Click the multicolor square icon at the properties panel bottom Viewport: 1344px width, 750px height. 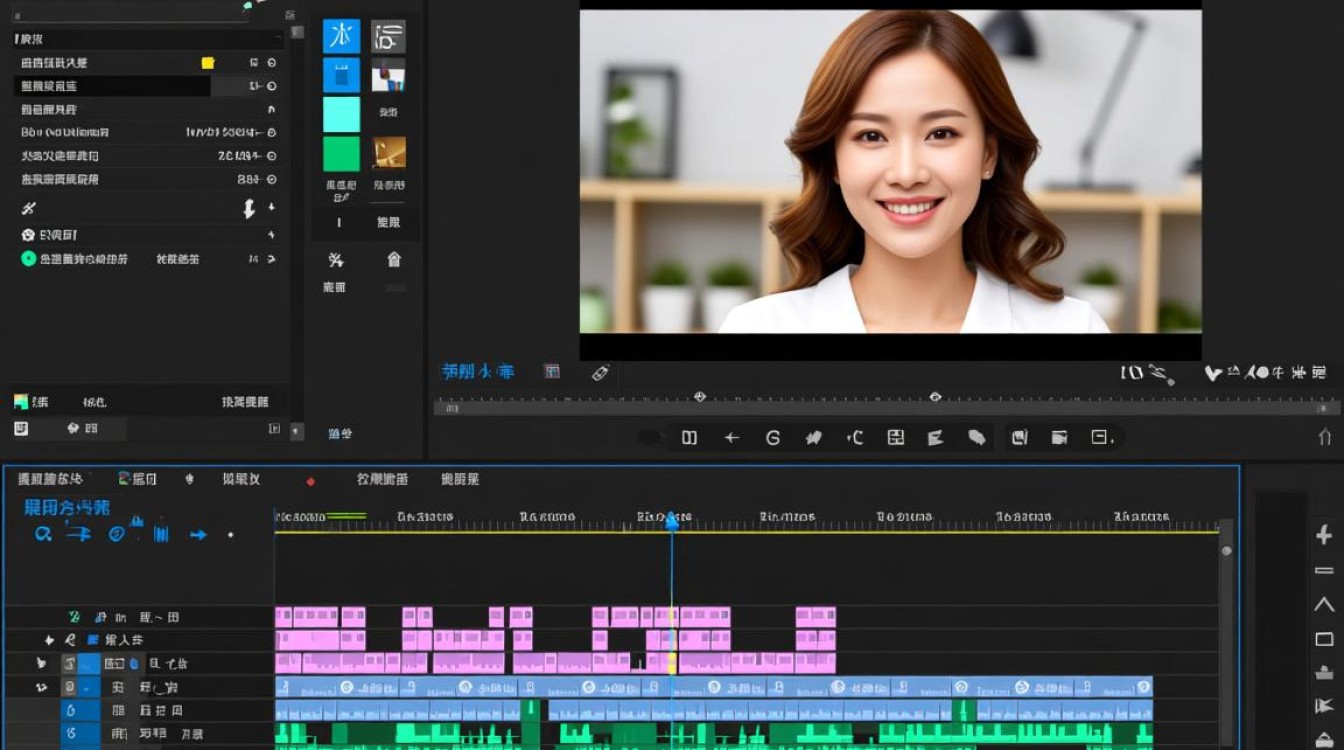click(21, 401)
